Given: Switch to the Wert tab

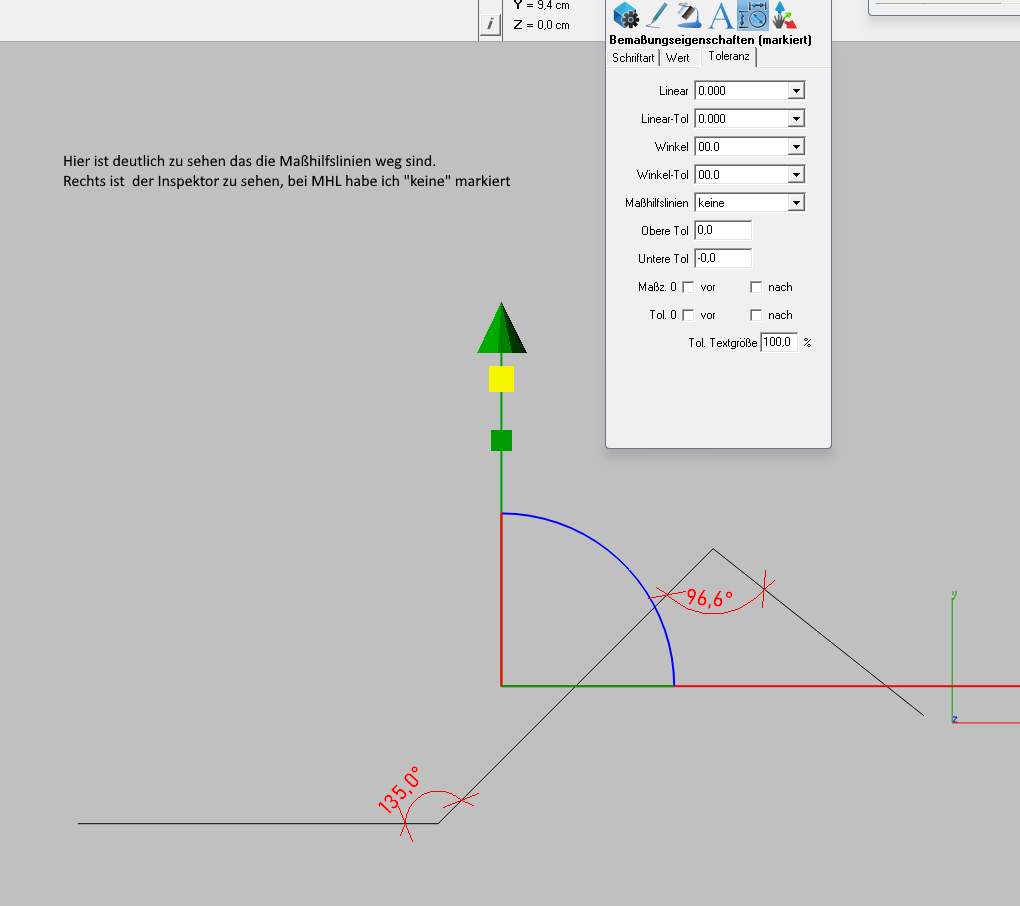Looking at the screenshot, I should pyautogui.click(x=678, y=58).
